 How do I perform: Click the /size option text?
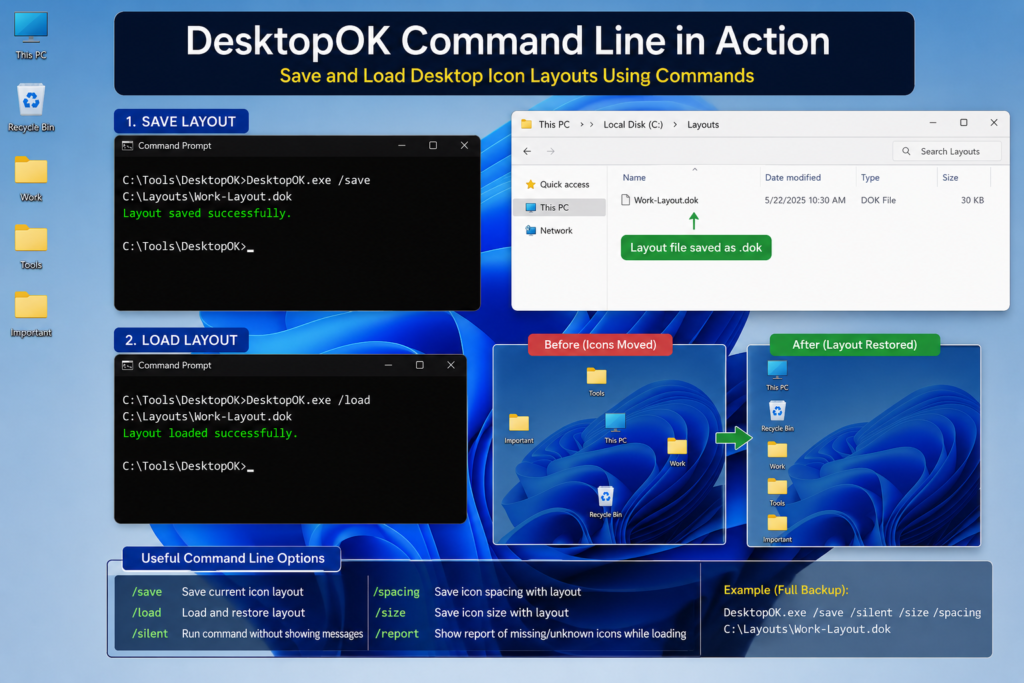390,612
